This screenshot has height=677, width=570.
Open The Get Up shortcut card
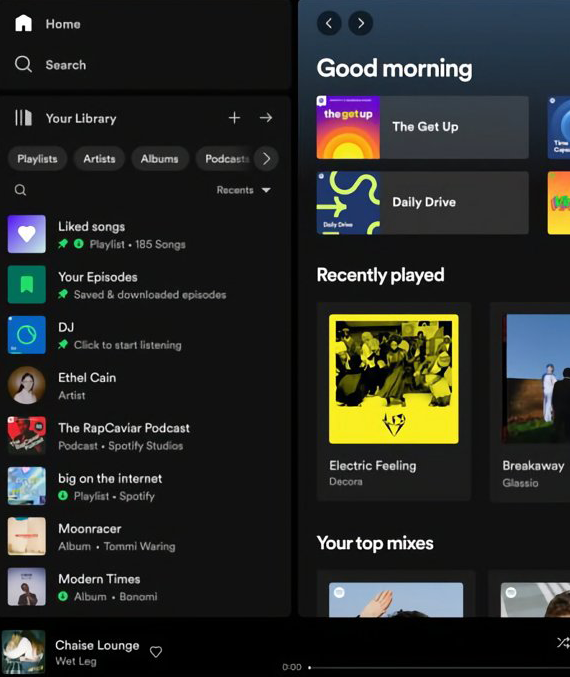423,127
